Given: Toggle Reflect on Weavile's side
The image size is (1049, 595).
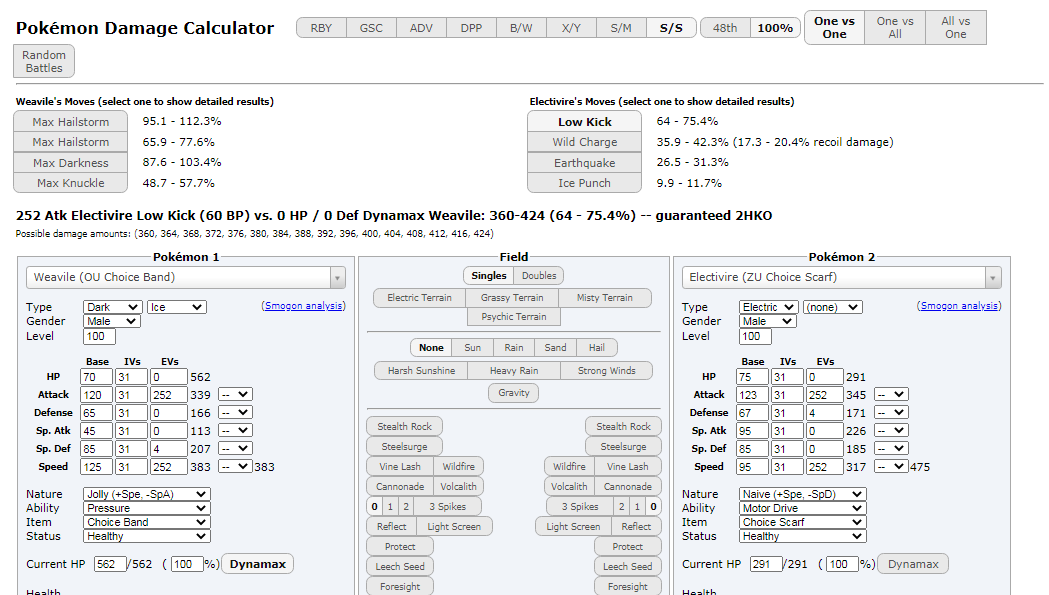Looking at the screenshot, I should 391,527.
